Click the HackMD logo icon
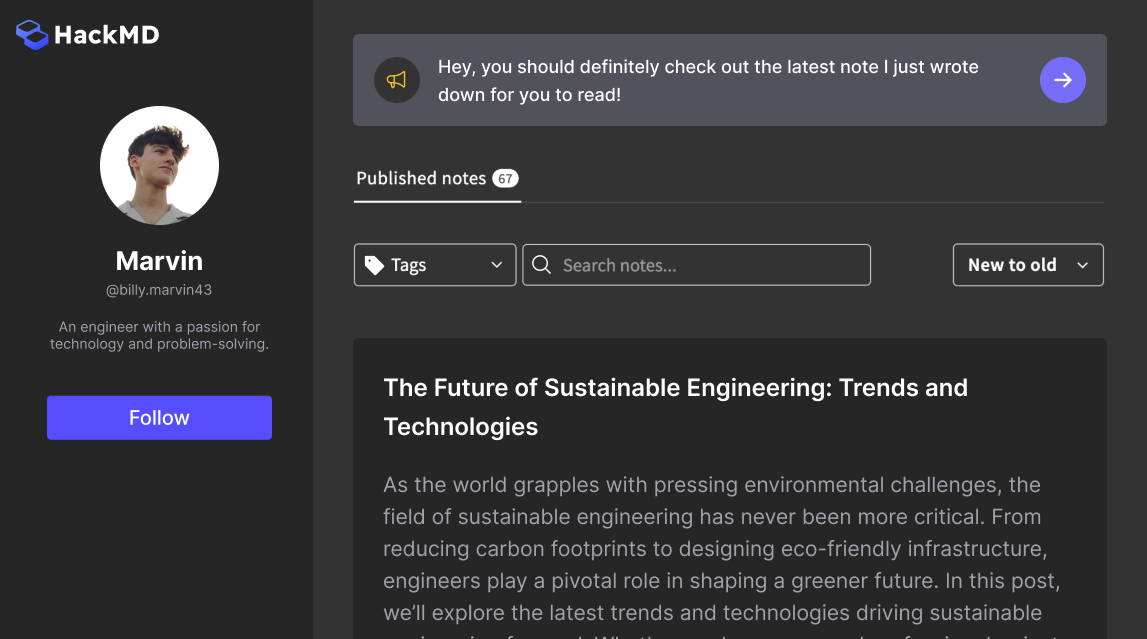The image size is (1147, 639). 32,35
